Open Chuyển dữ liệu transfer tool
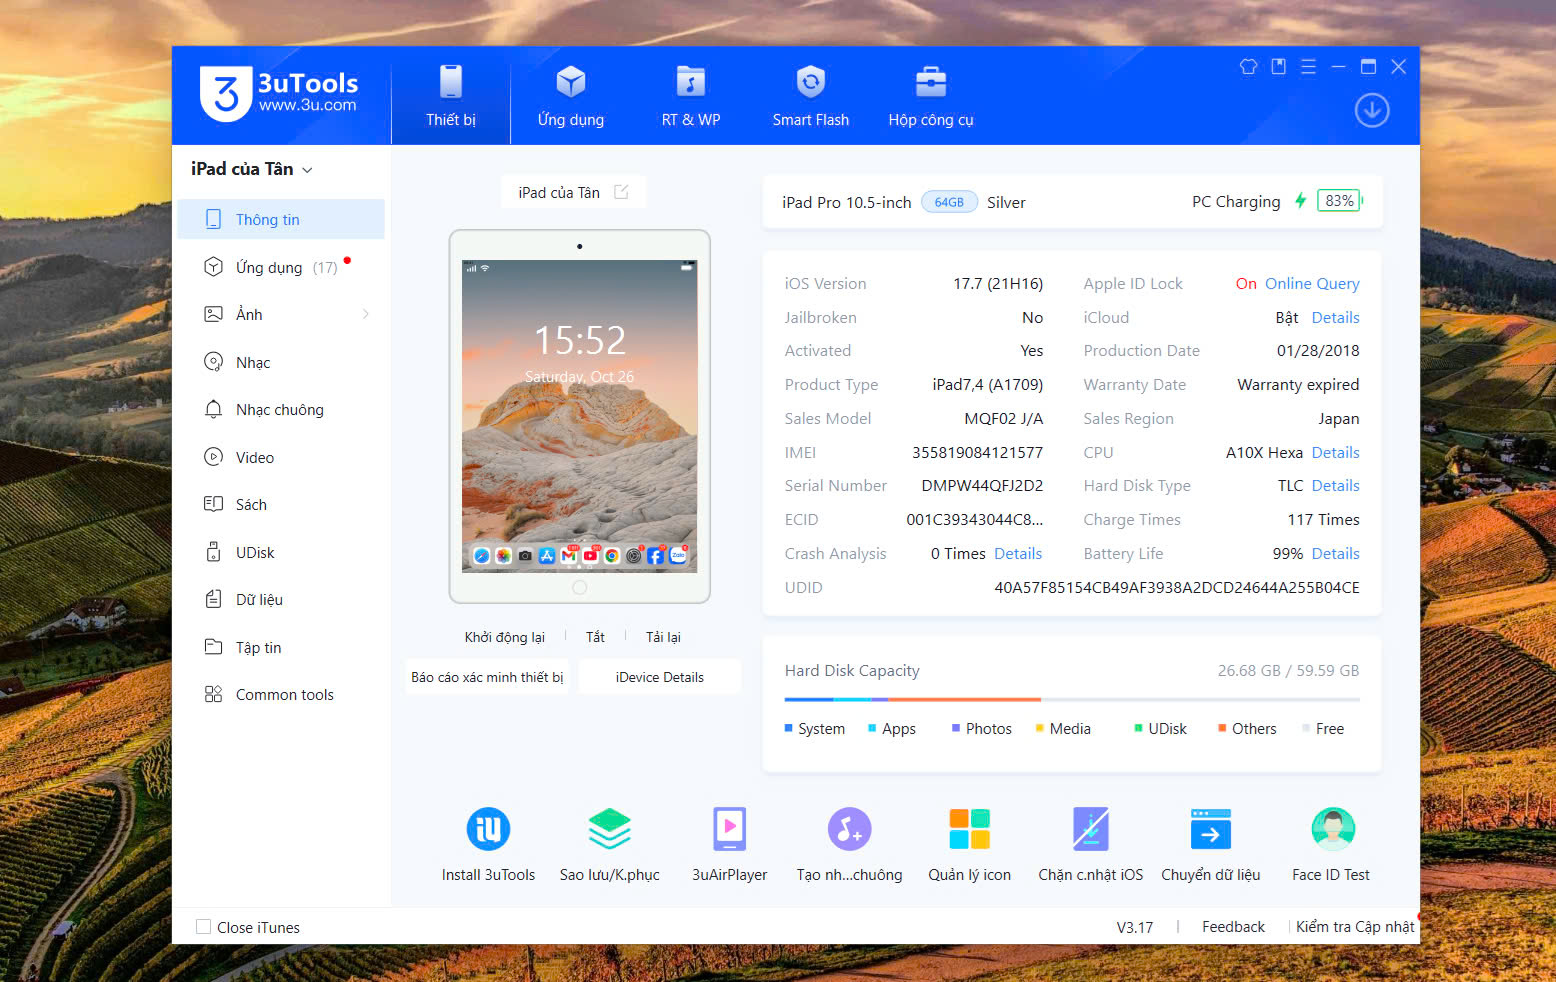Screen dimensions: 1556x982 (1211, 845)
